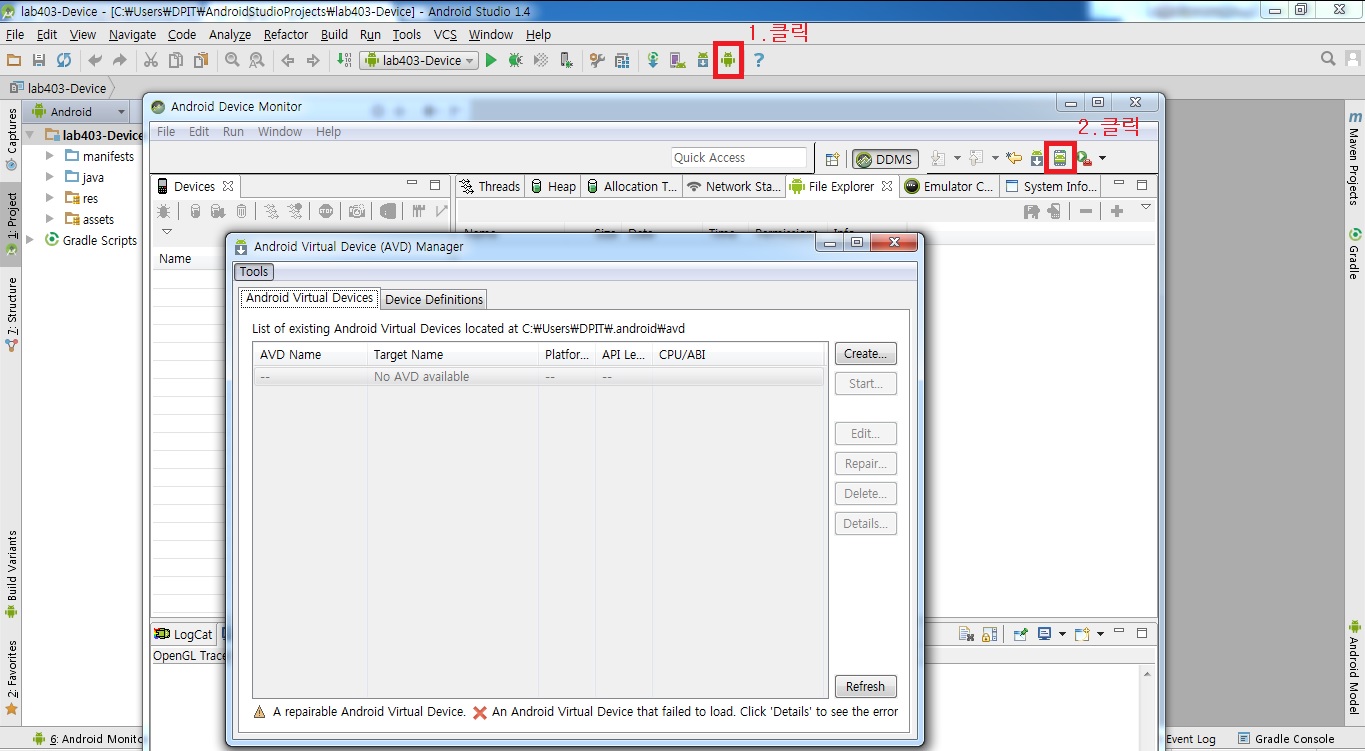Click the Debug app bug icon
The height and width of the screenshot is (751, 1365).
tap(515, 60)
